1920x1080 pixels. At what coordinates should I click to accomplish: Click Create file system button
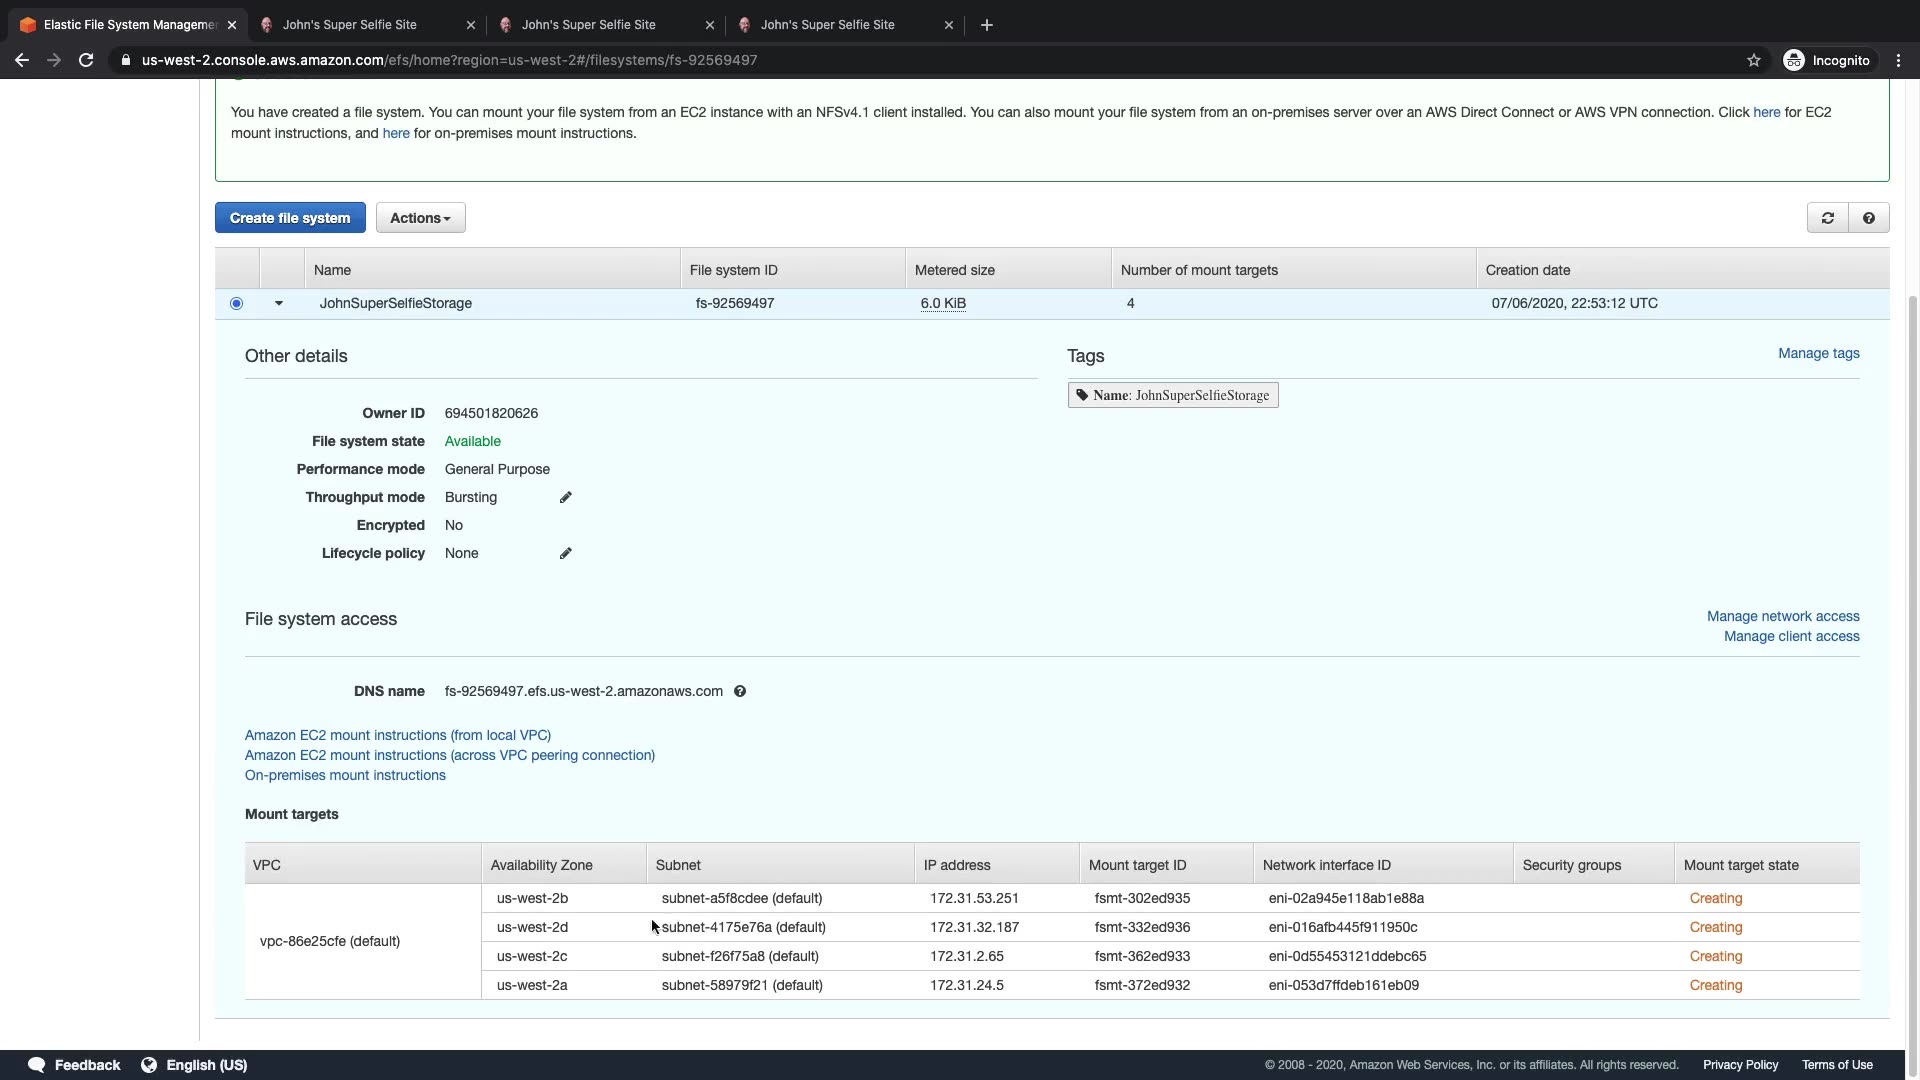(290, 218)
